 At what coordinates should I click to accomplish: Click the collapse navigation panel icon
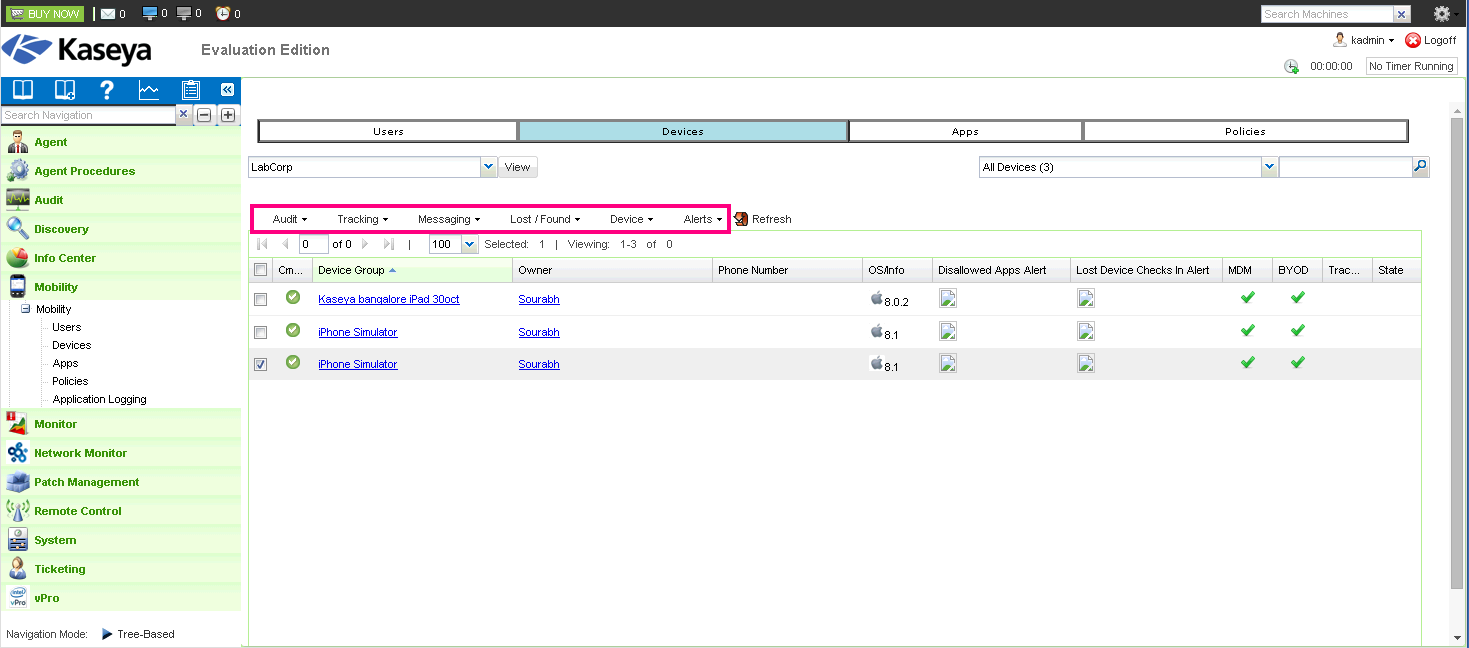(x=227, y=90)
